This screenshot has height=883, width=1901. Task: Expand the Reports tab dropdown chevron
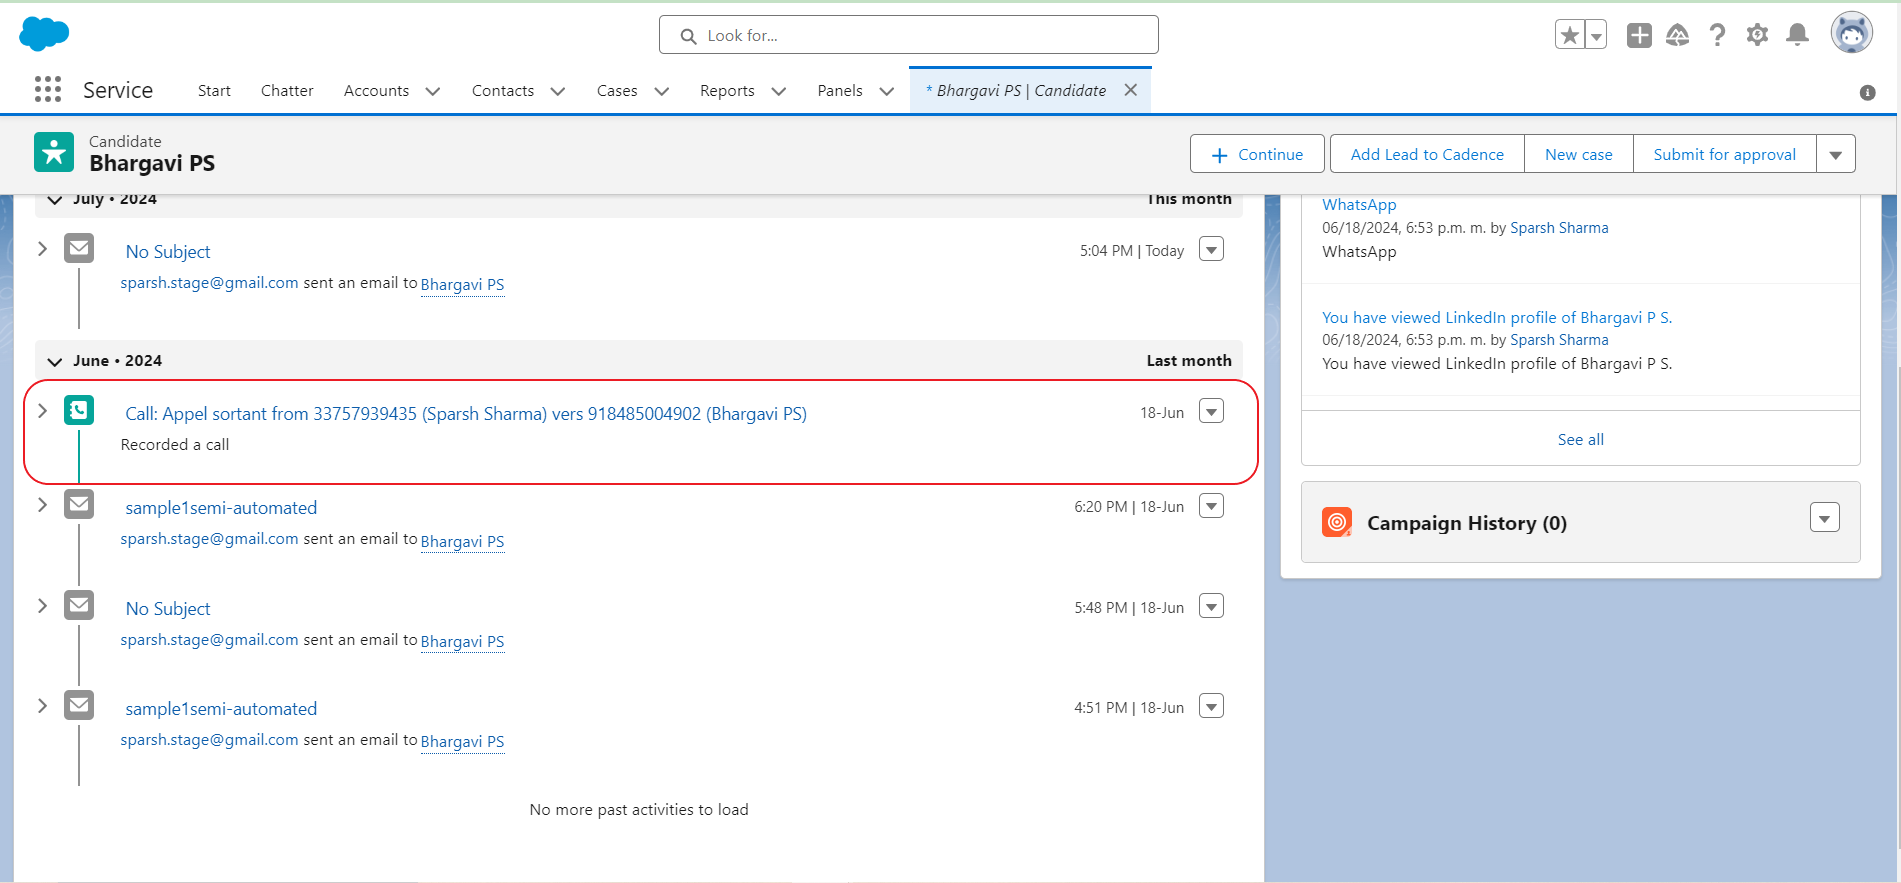(779, 91)
